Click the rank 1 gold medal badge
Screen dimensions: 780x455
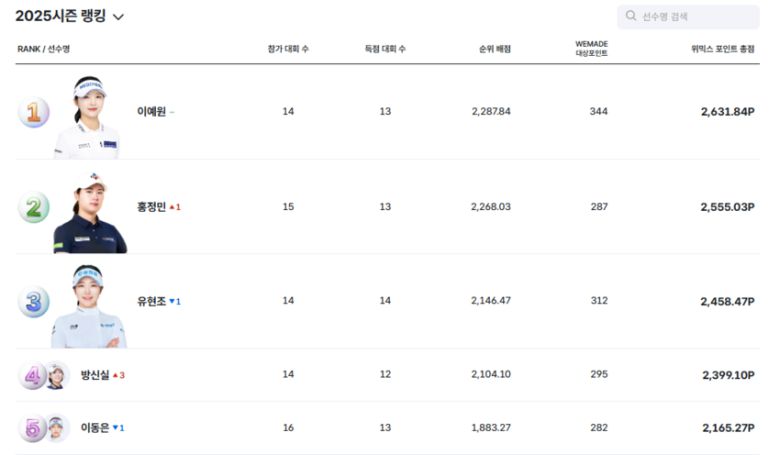pos(33,112)
